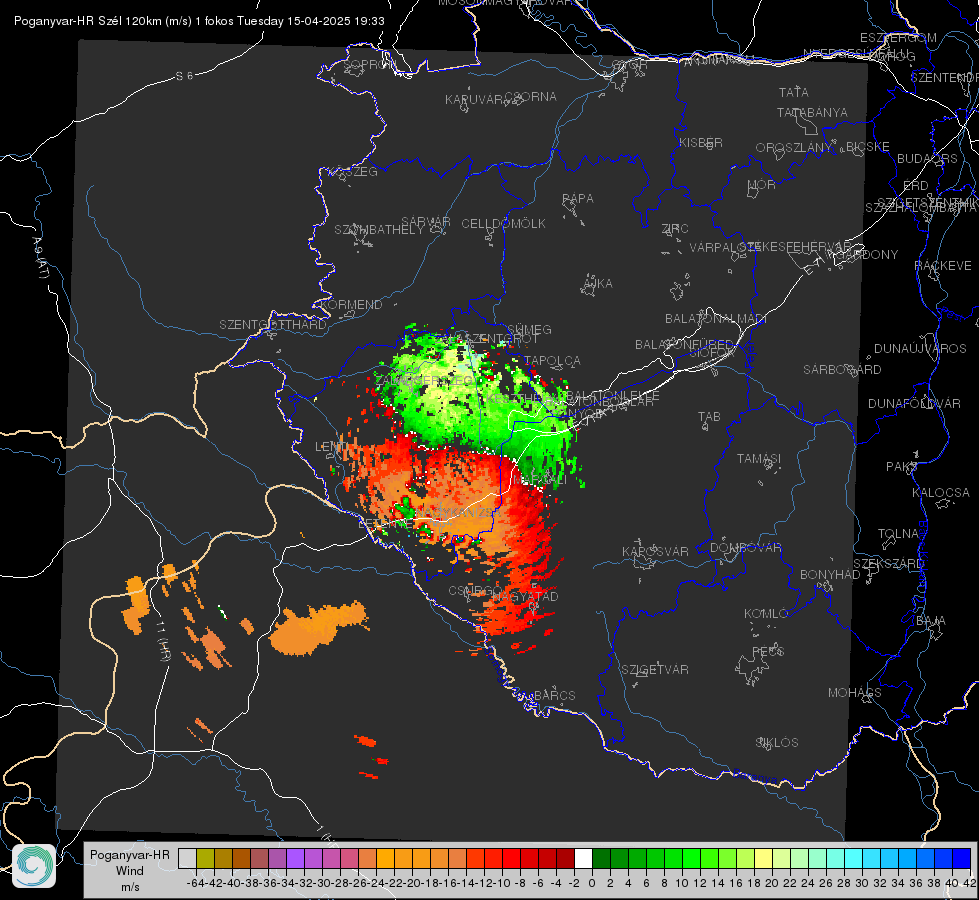Click the TAB city label
Viewport: 979px width, 900px height.
709,417
